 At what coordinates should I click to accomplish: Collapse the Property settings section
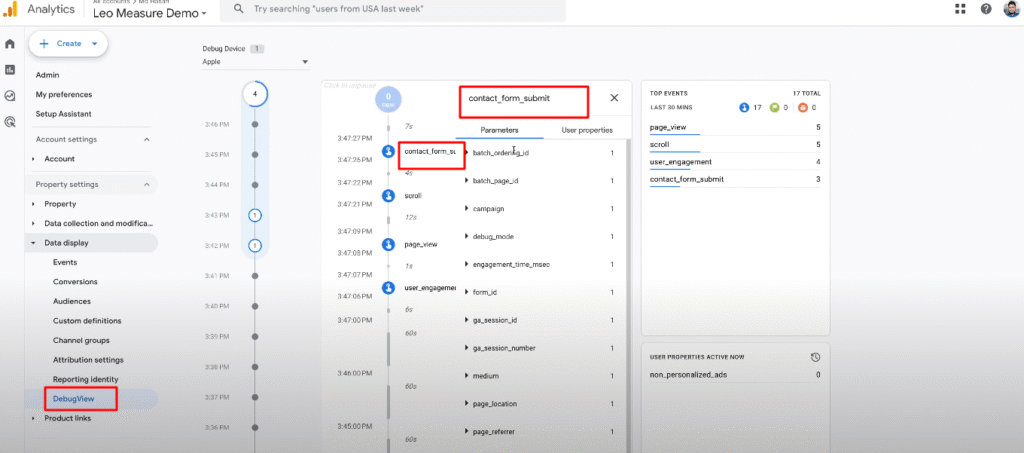pos(146,185)
